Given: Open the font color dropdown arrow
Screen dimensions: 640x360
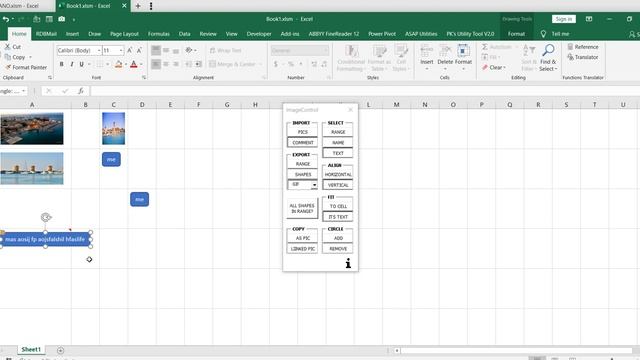Looking at the screenshot, I should pos(141,64).
